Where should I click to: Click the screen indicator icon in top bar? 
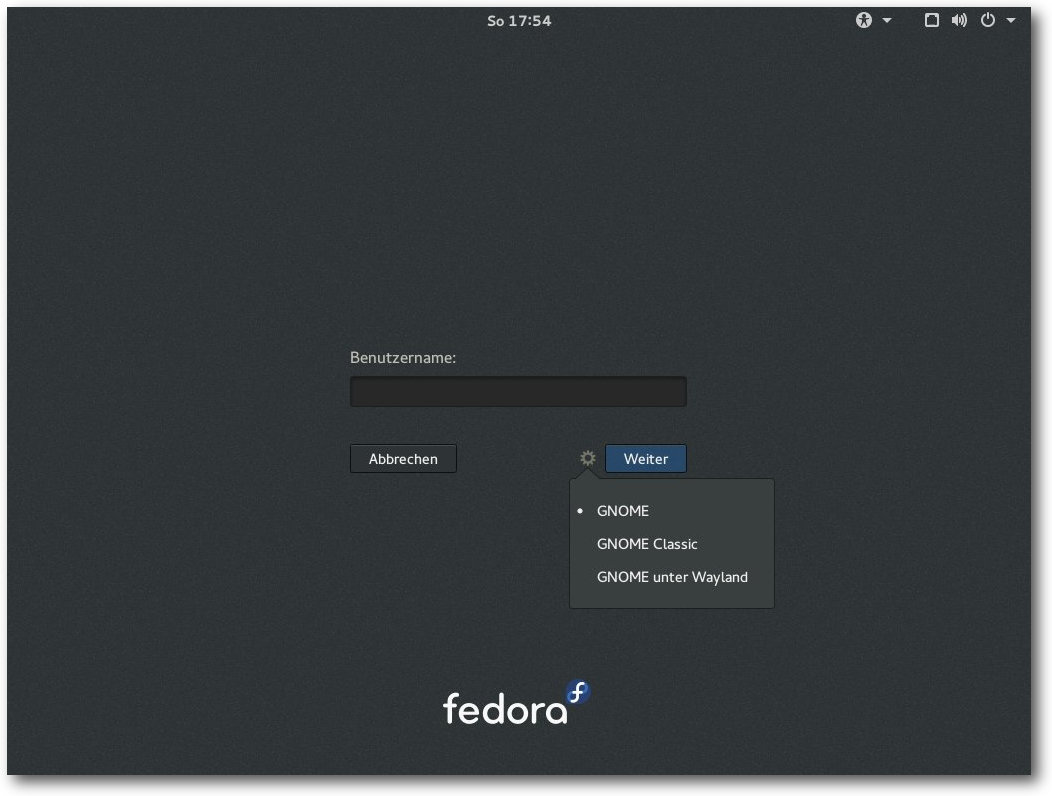point(931,20)
